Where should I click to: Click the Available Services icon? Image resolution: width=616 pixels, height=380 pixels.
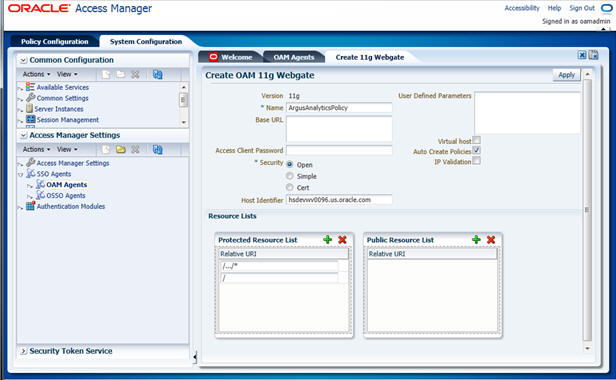(30, 87)
